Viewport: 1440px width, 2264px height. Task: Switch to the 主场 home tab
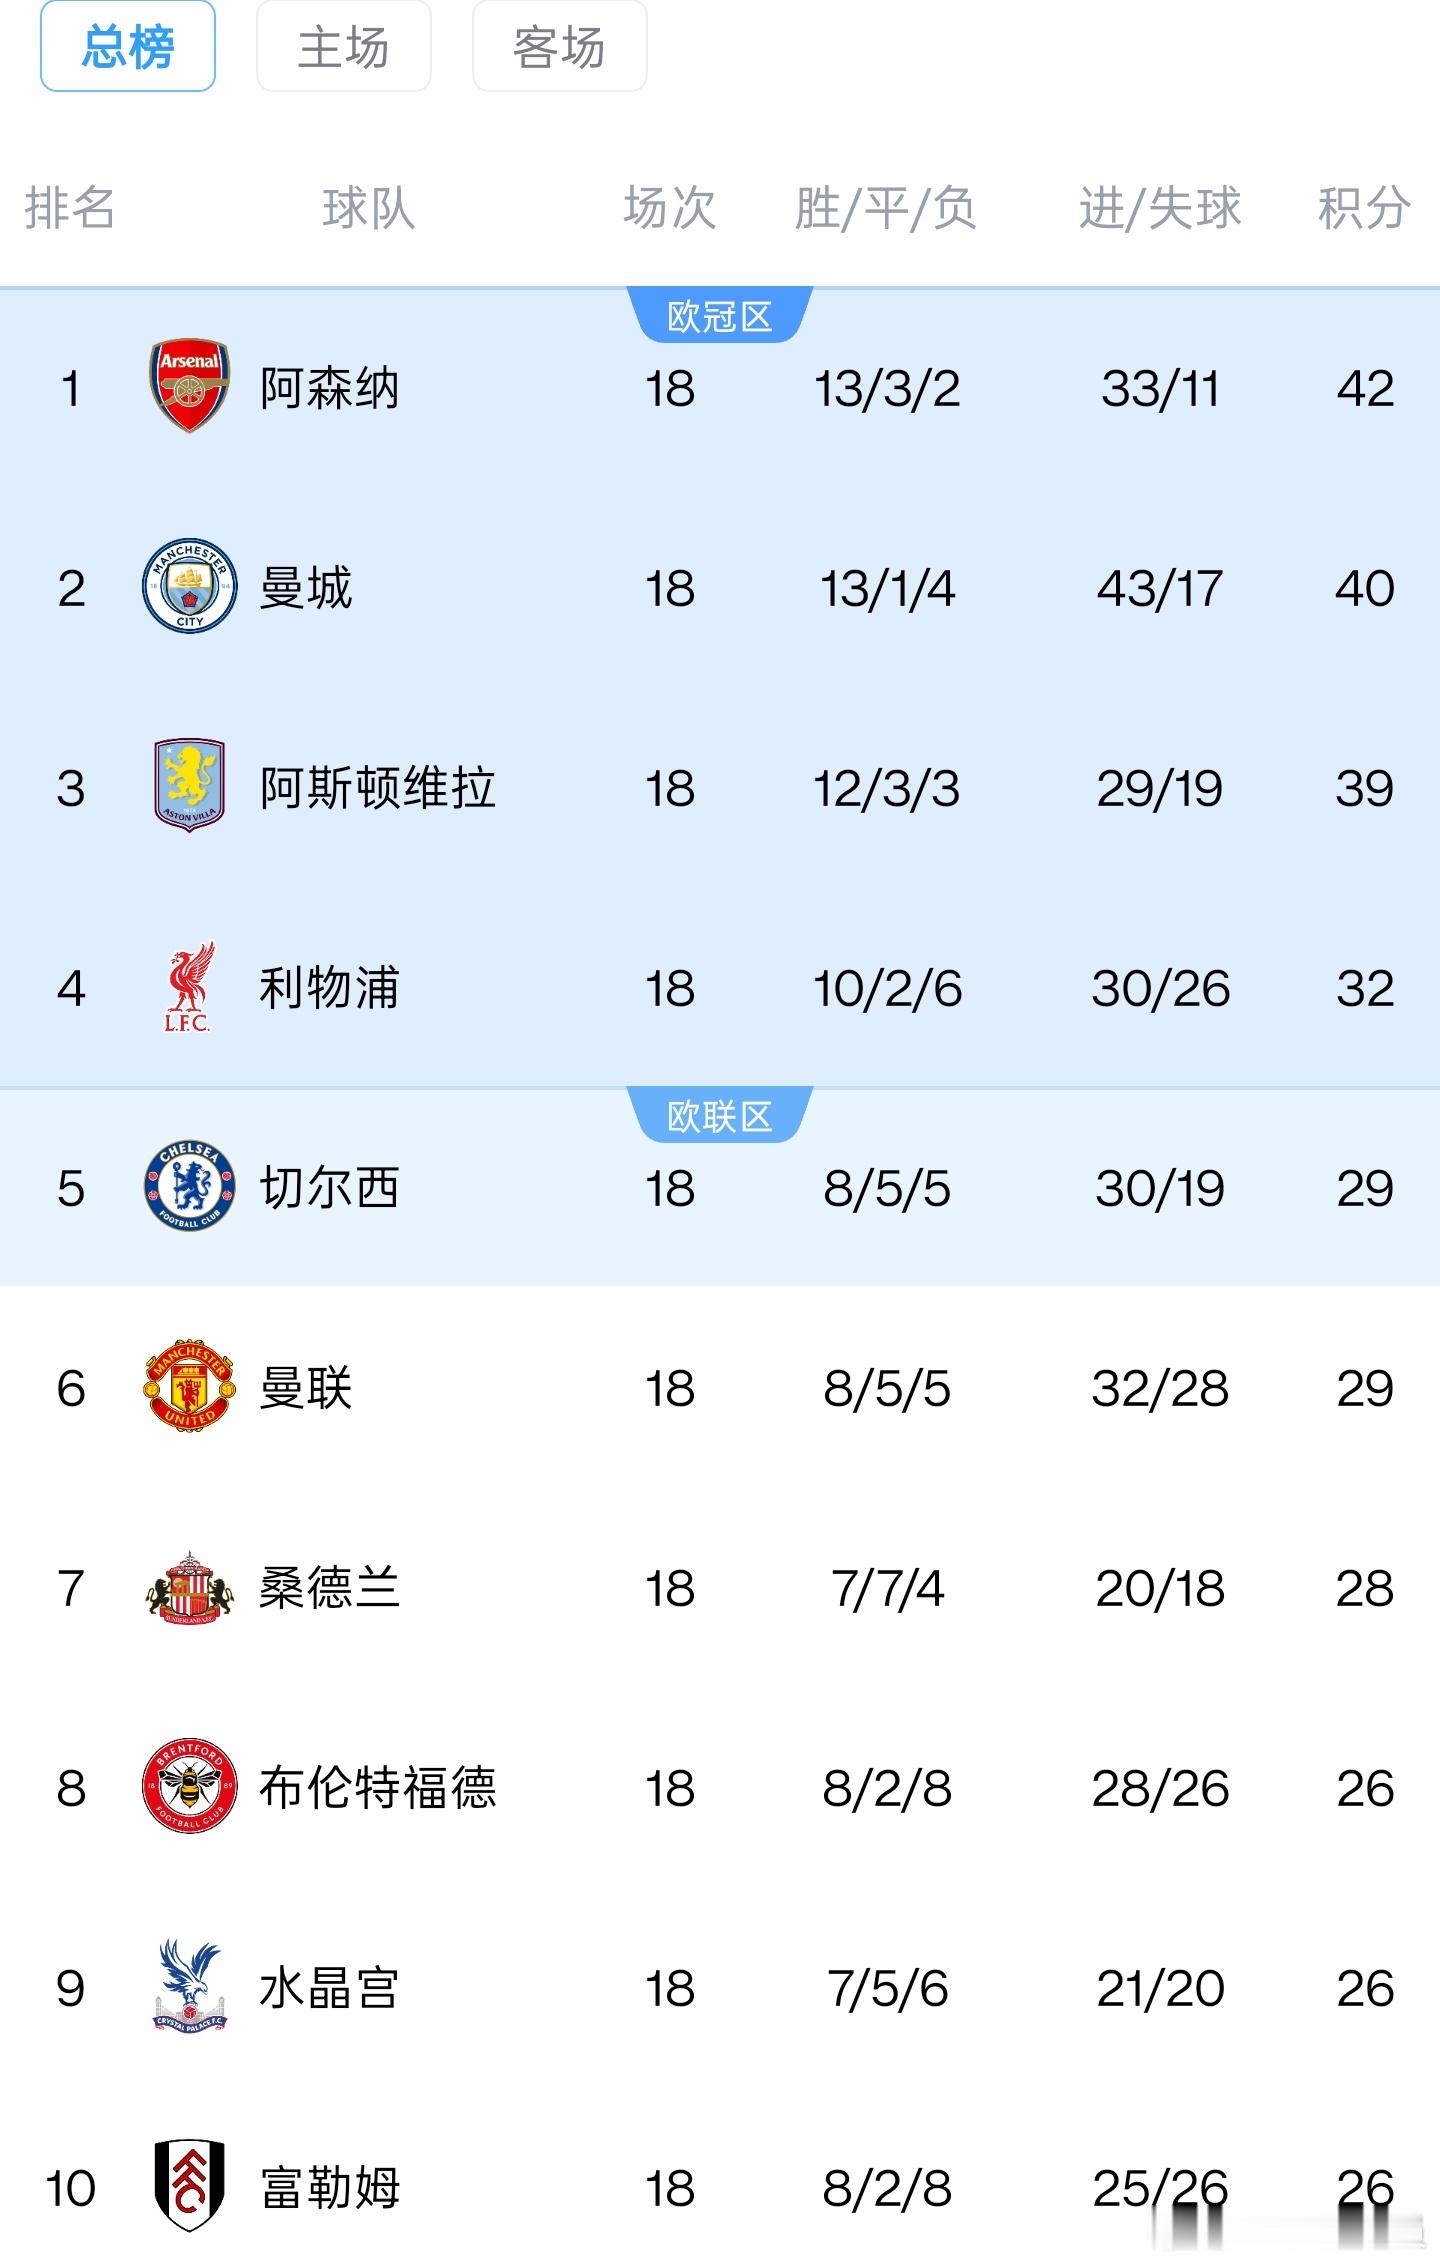tap(343, 47)
